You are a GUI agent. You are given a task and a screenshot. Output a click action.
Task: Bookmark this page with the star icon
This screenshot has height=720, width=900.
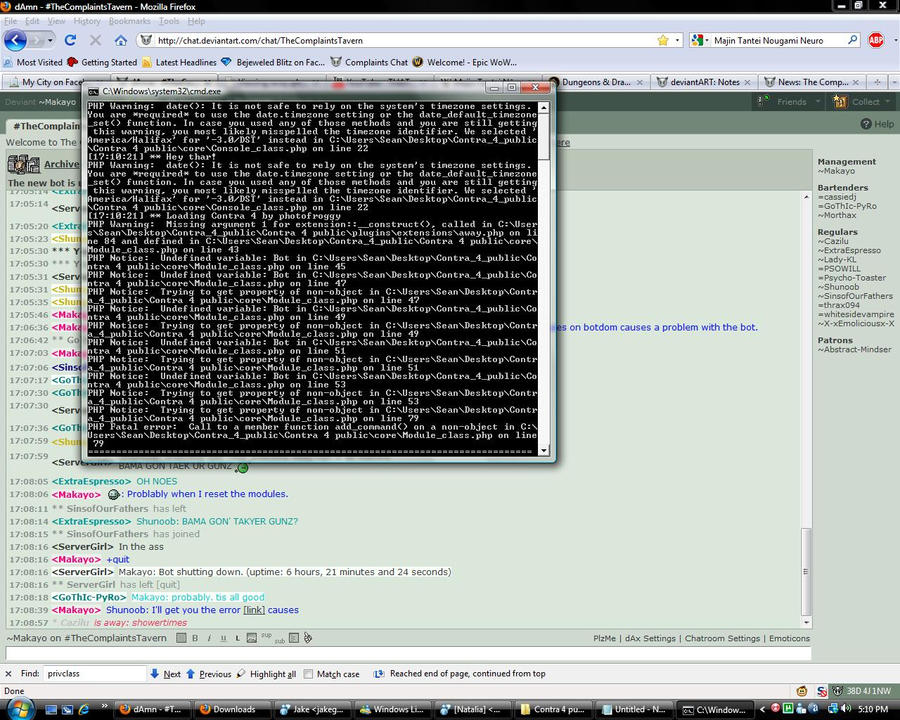click(662, 40)
